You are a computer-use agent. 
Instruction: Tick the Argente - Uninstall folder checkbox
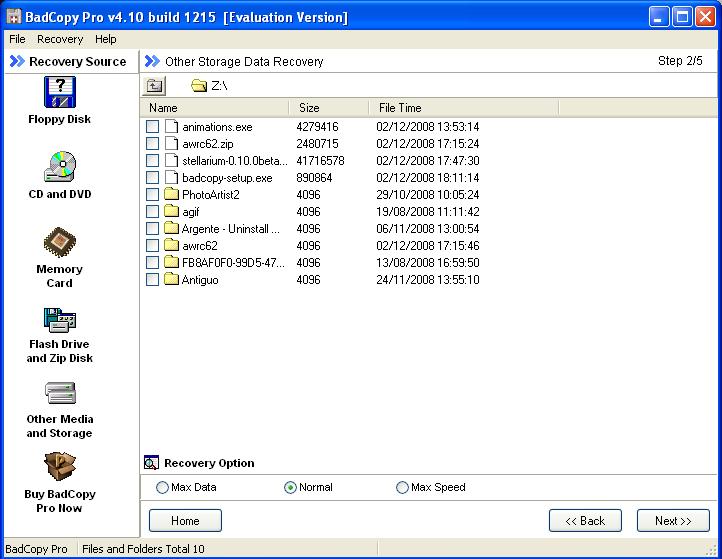click(x=152, y=229)
